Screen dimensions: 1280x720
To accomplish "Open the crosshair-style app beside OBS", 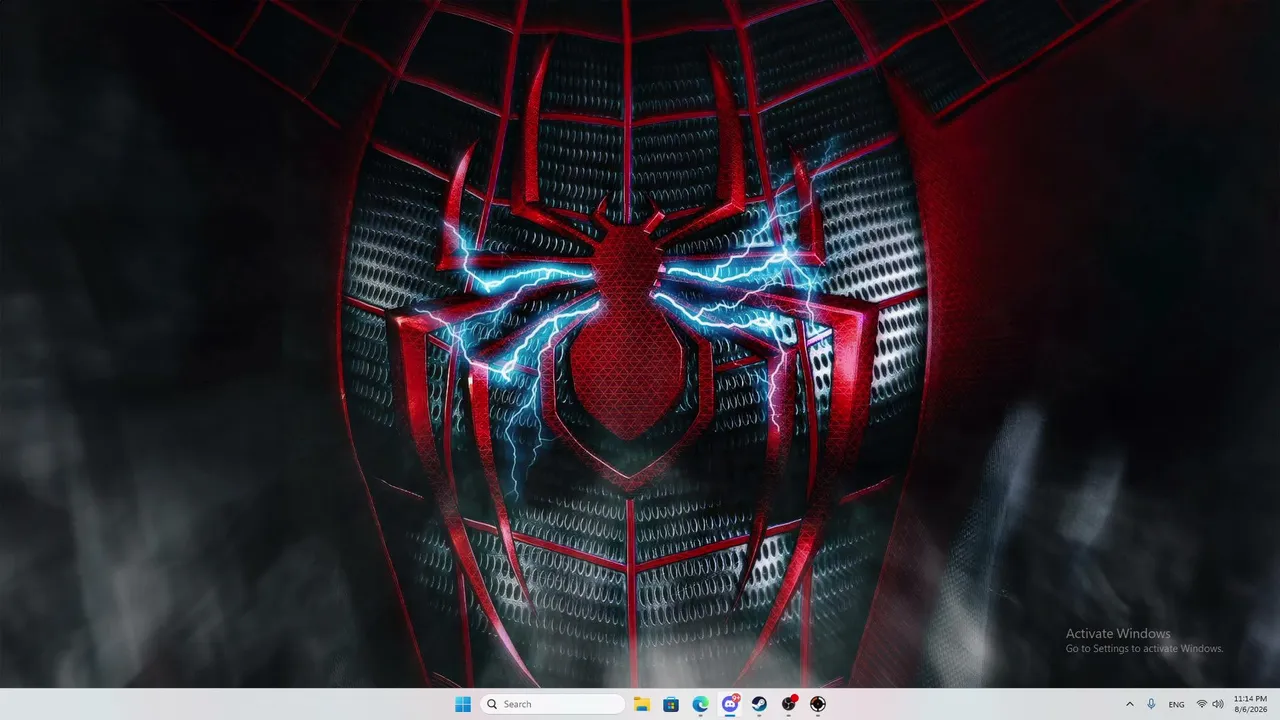I will tap(818, 704).
